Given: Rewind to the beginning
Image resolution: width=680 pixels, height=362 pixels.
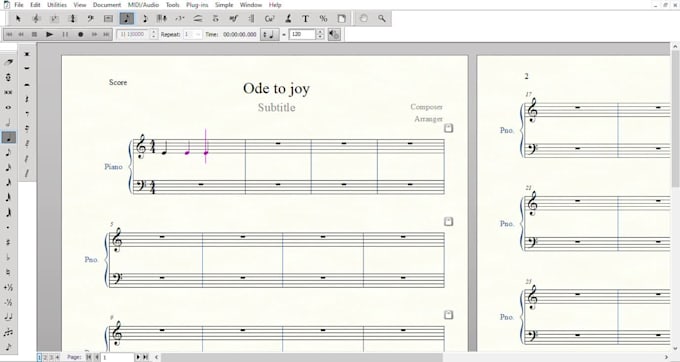Looking at the screenshot, I should pyautogui.click(x=9, y=34).
